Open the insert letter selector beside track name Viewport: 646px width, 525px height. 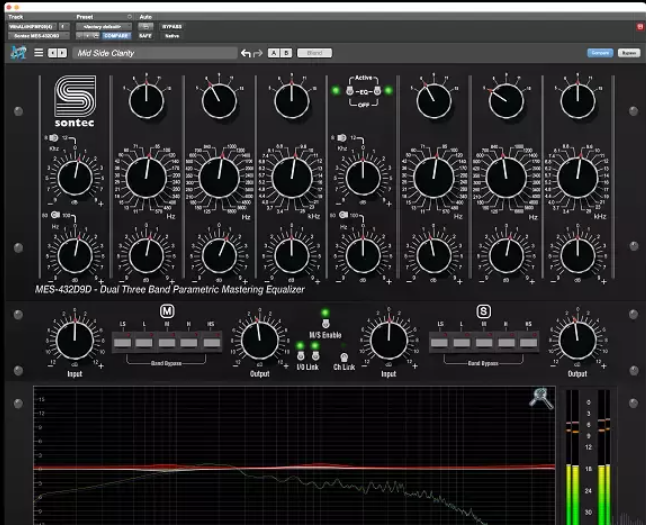pyautogui.click(x=64, y=26)
